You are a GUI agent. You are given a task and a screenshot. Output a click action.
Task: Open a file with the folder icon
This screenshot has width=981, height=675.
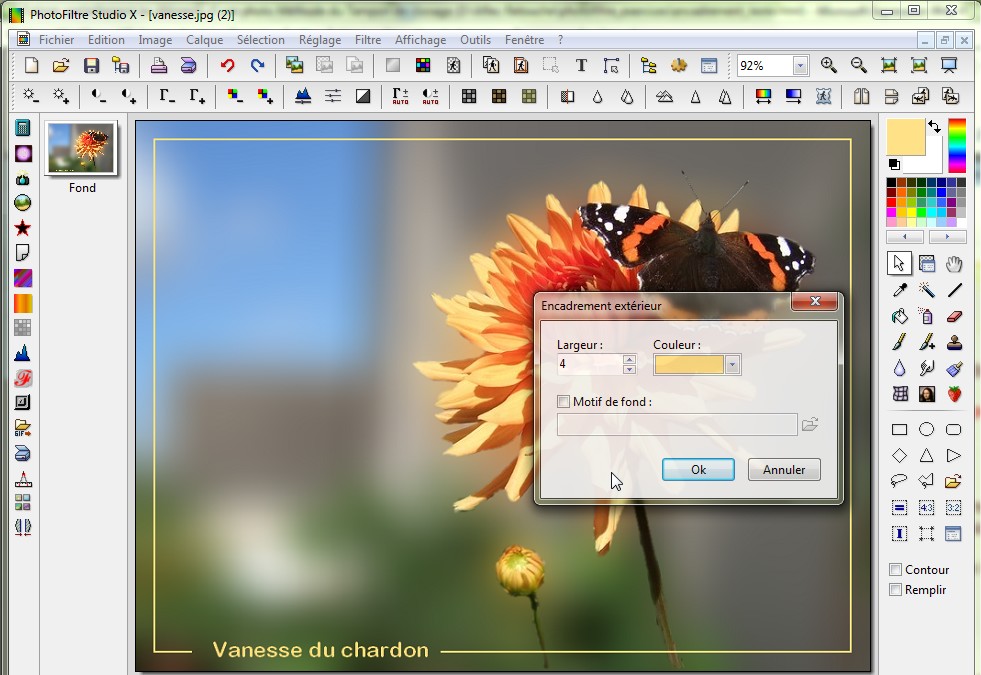click(61, 66)
